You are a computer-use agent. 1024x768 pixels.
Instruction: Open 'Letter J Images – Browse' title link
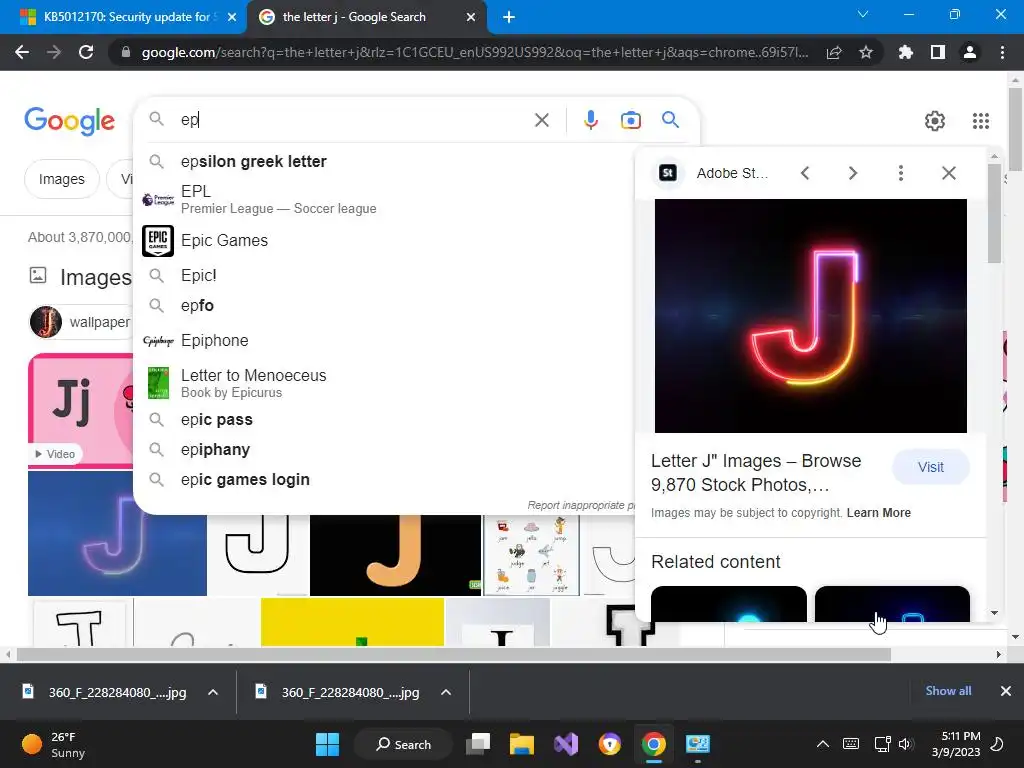tap(756, 473)
